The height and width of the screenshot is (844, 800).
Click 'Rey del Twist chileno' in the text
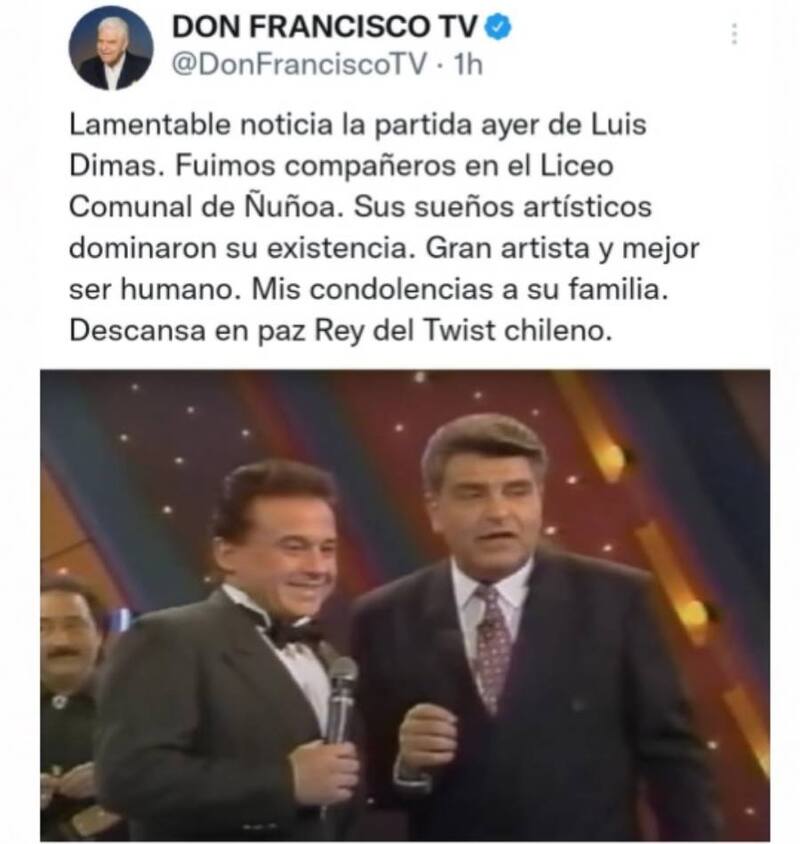click(463, 330)
